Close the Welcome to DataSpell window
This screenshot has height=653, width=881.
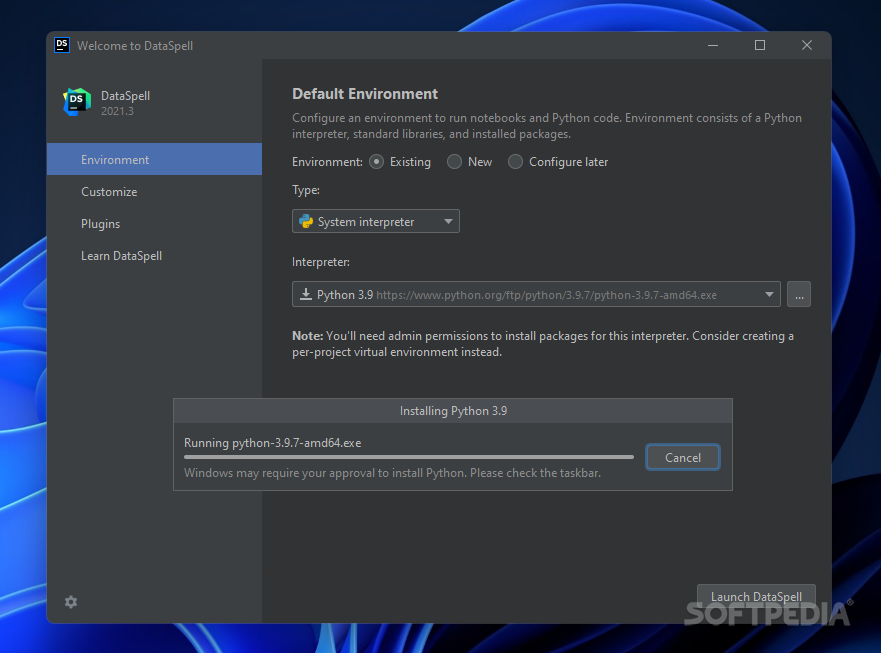(x=807, y=46)
